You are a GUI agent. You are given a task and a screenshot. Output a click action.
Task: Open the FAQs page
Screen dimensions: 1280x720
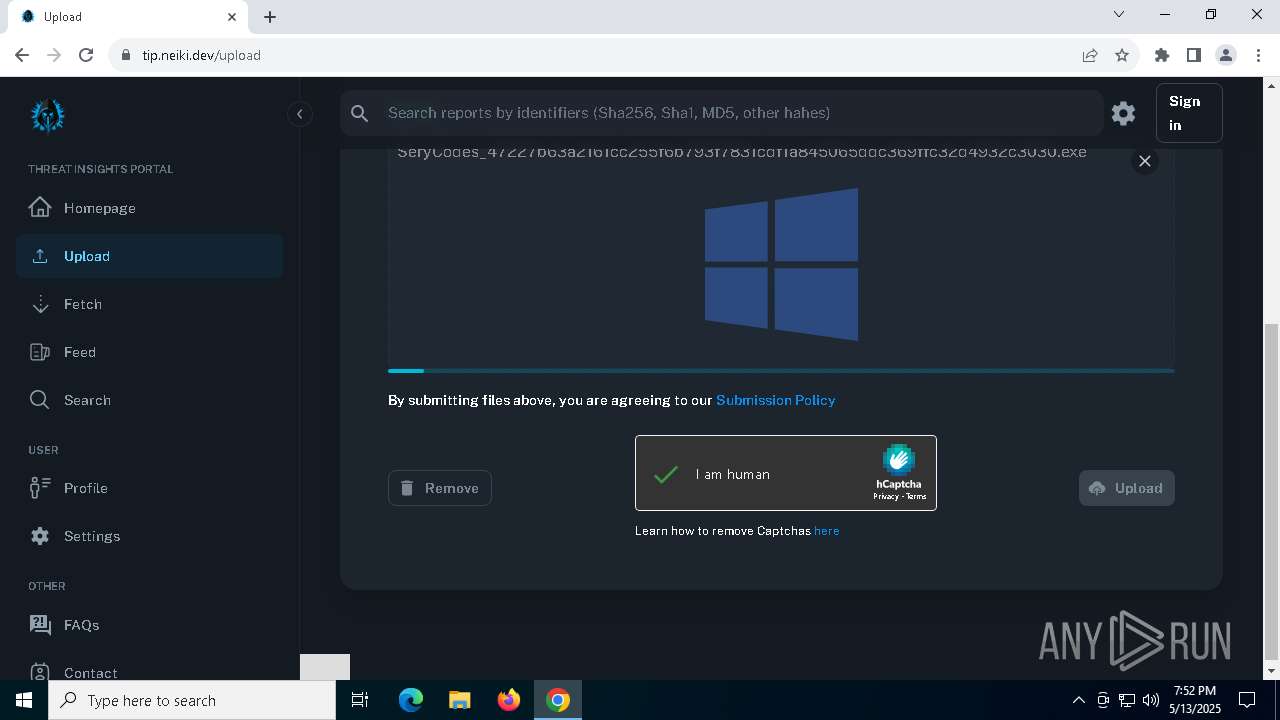tap(149, 625)
